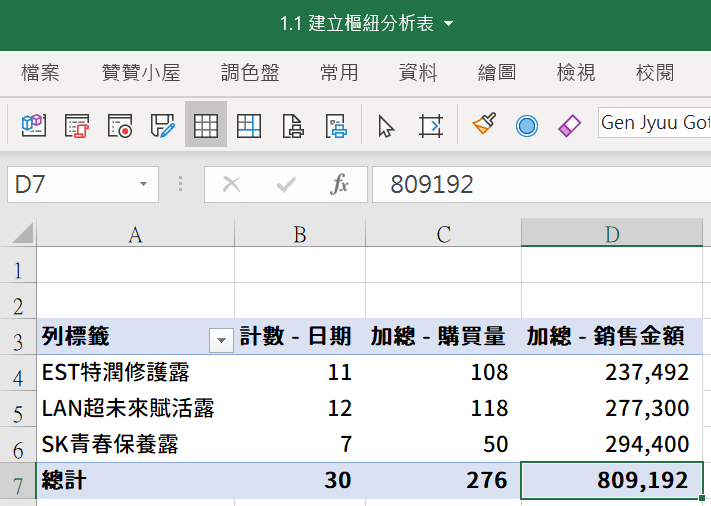Viewport: 711px width, 506px height.
Task: Click the blue circle icon
Action: 527,126
